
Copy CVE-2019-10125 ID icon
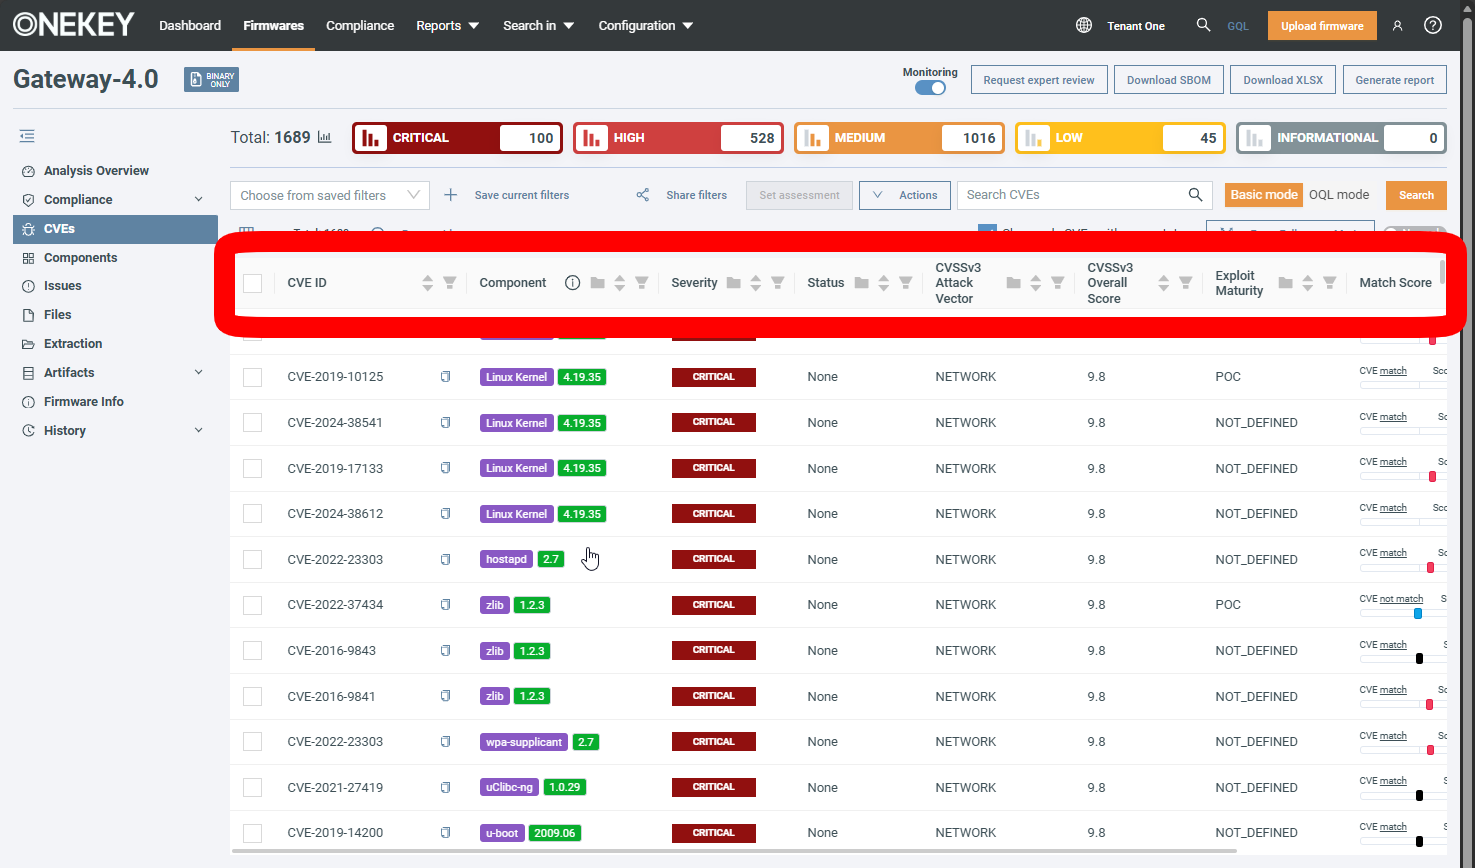click(x=446, y=377)
